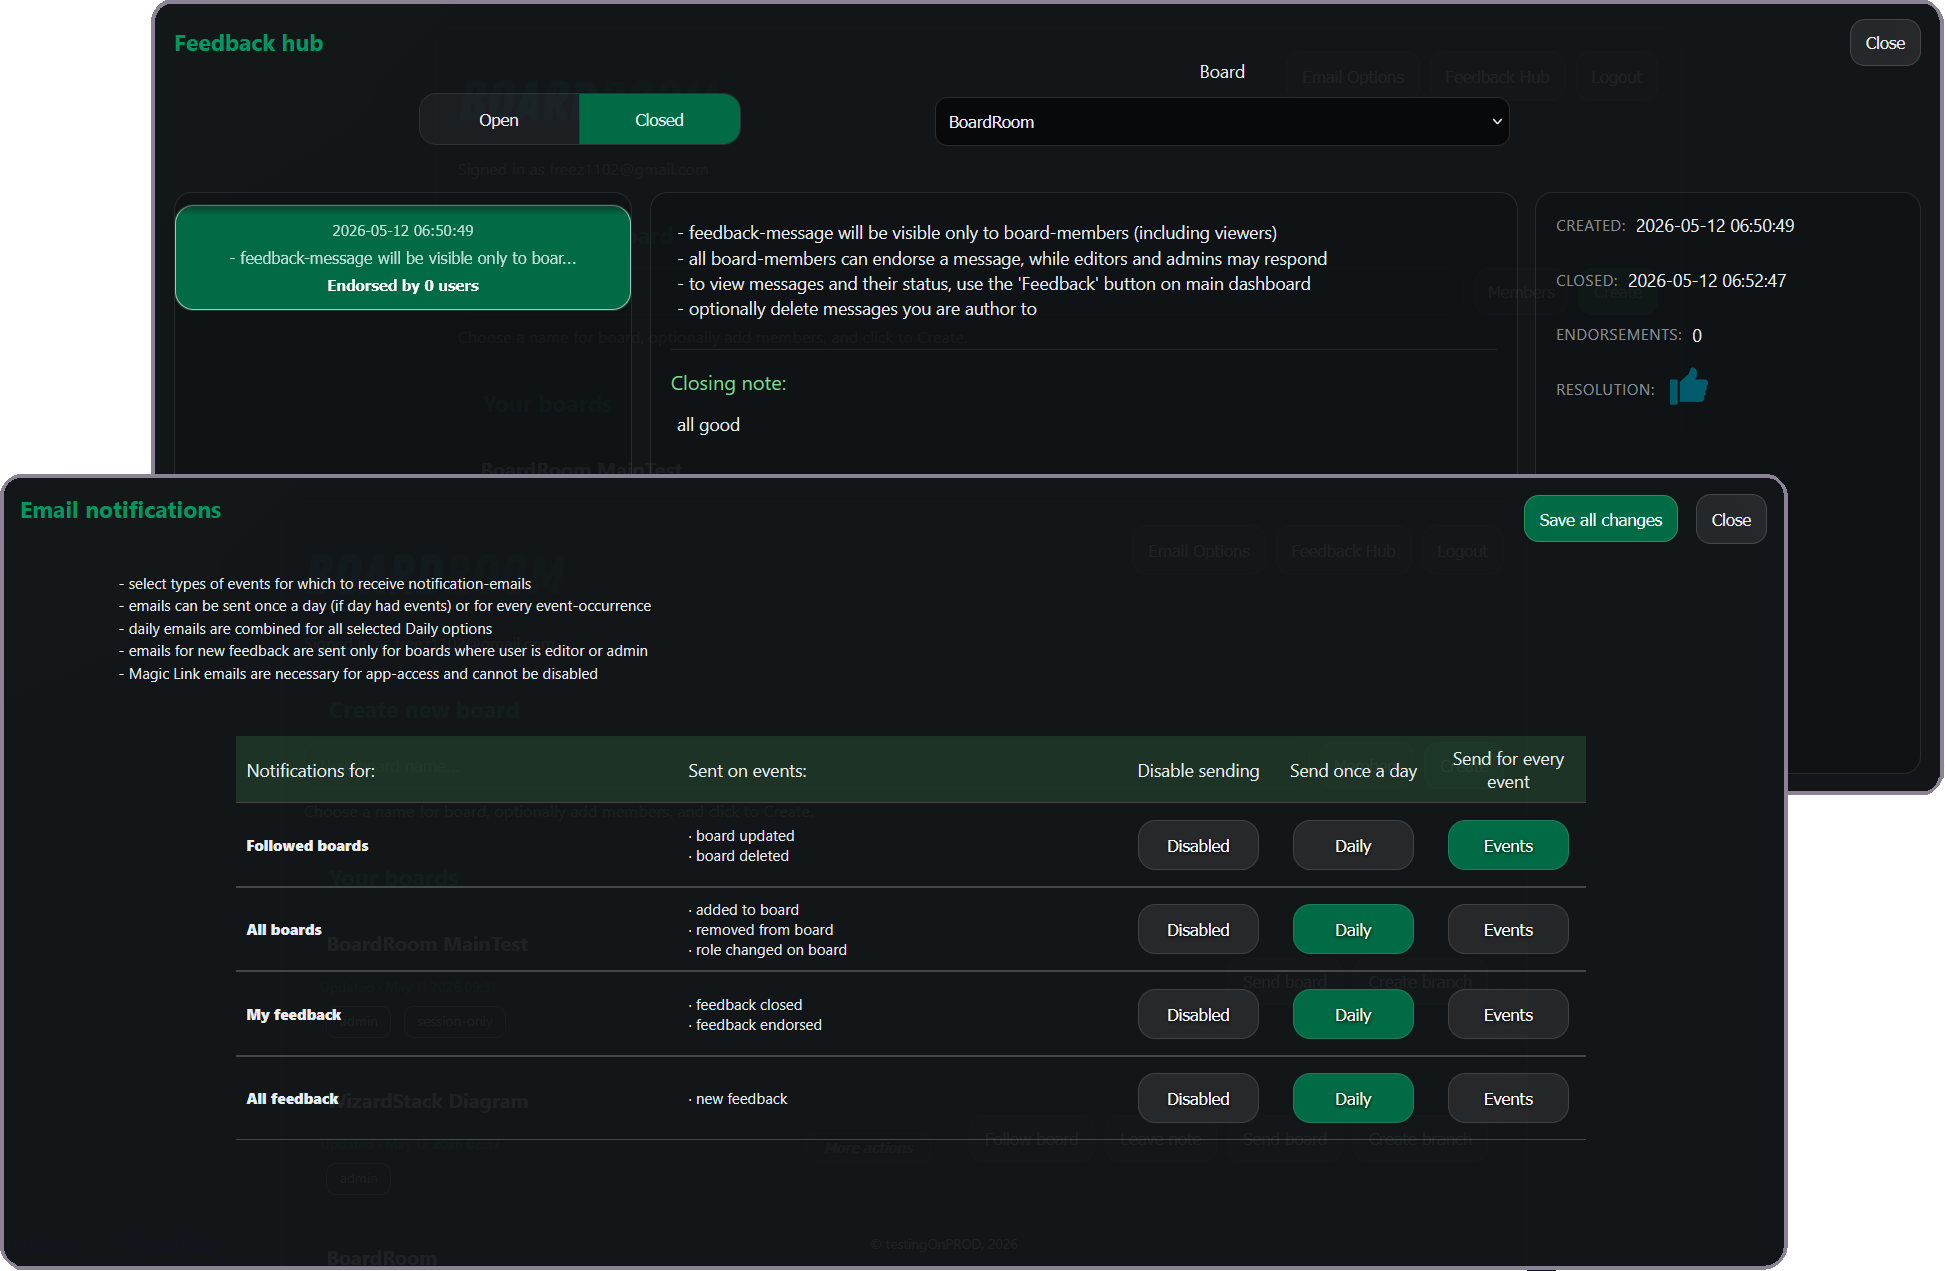Open the BoardRoom board dropdown
Screen dimensions: 1945x1271
click(x=1222, y=122)
